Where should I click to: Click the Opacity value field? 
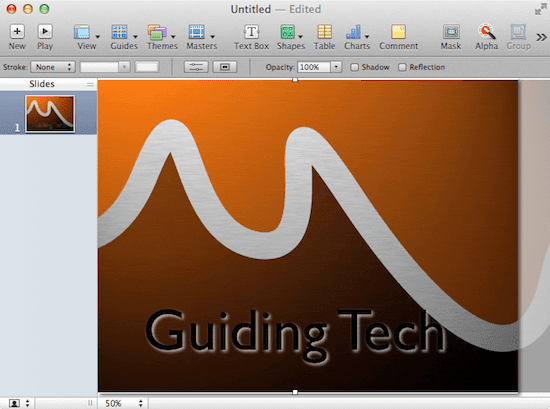[314, 67]
